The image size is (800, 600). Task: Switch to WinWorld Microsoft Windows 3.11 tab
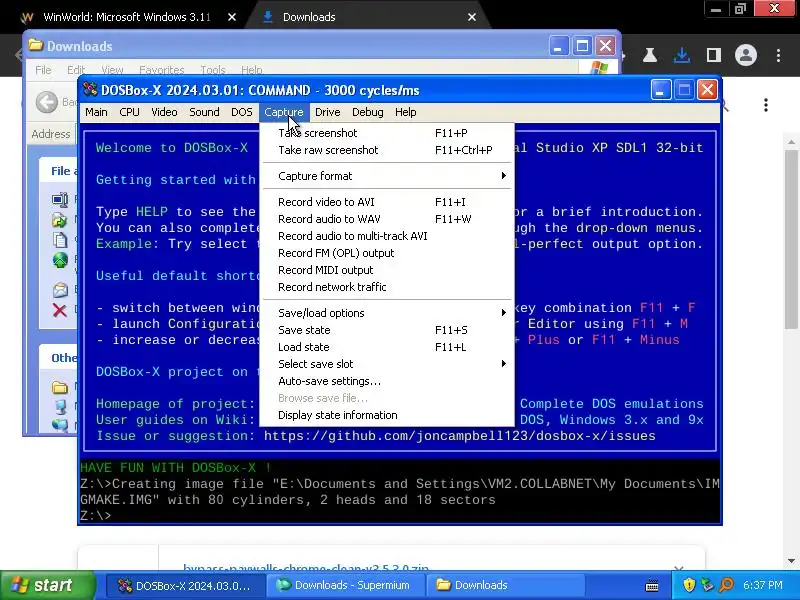click(x=127, y=17)
